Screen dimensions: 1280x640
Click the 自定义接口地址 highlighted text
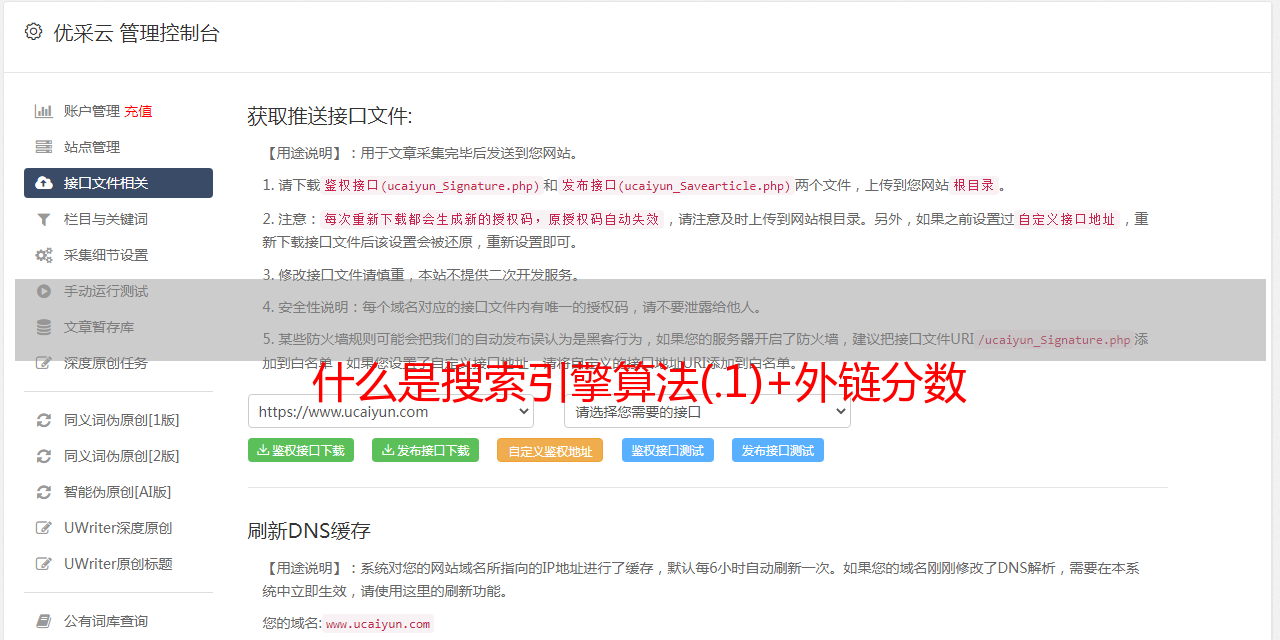tap(1067, 219)
